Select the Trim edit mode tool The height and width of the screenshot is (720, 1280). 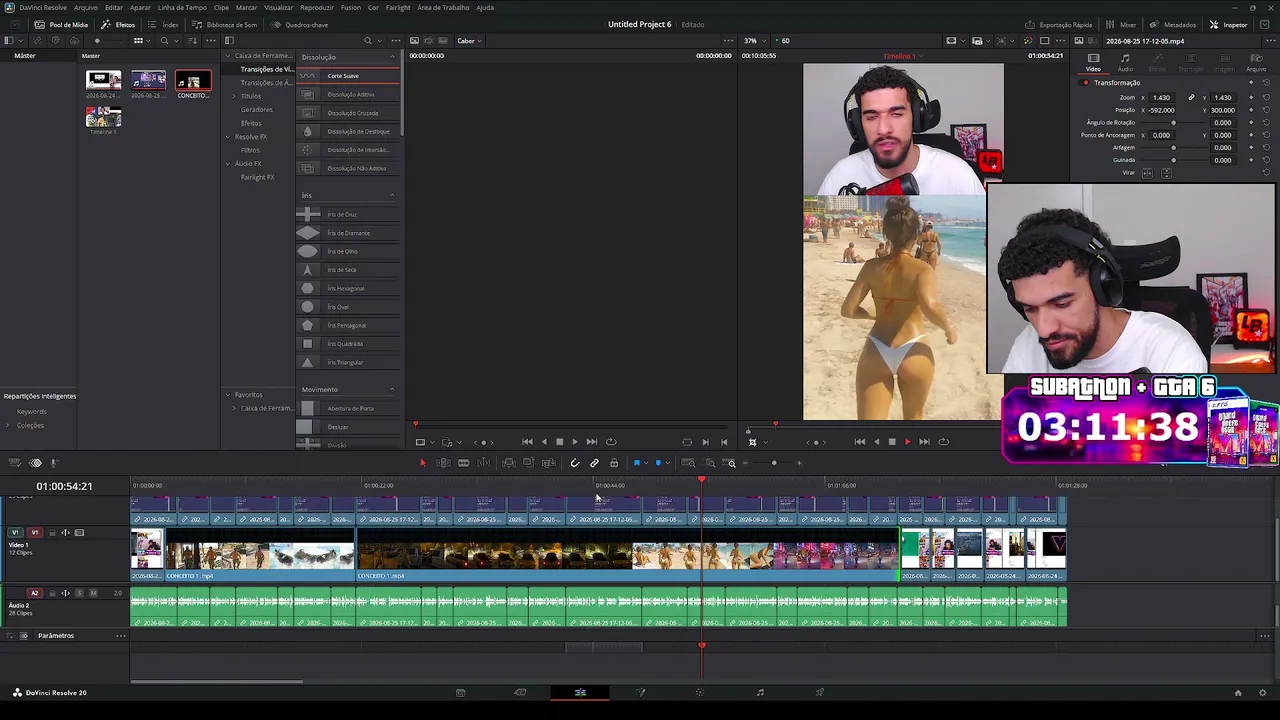tap(443, 463)
